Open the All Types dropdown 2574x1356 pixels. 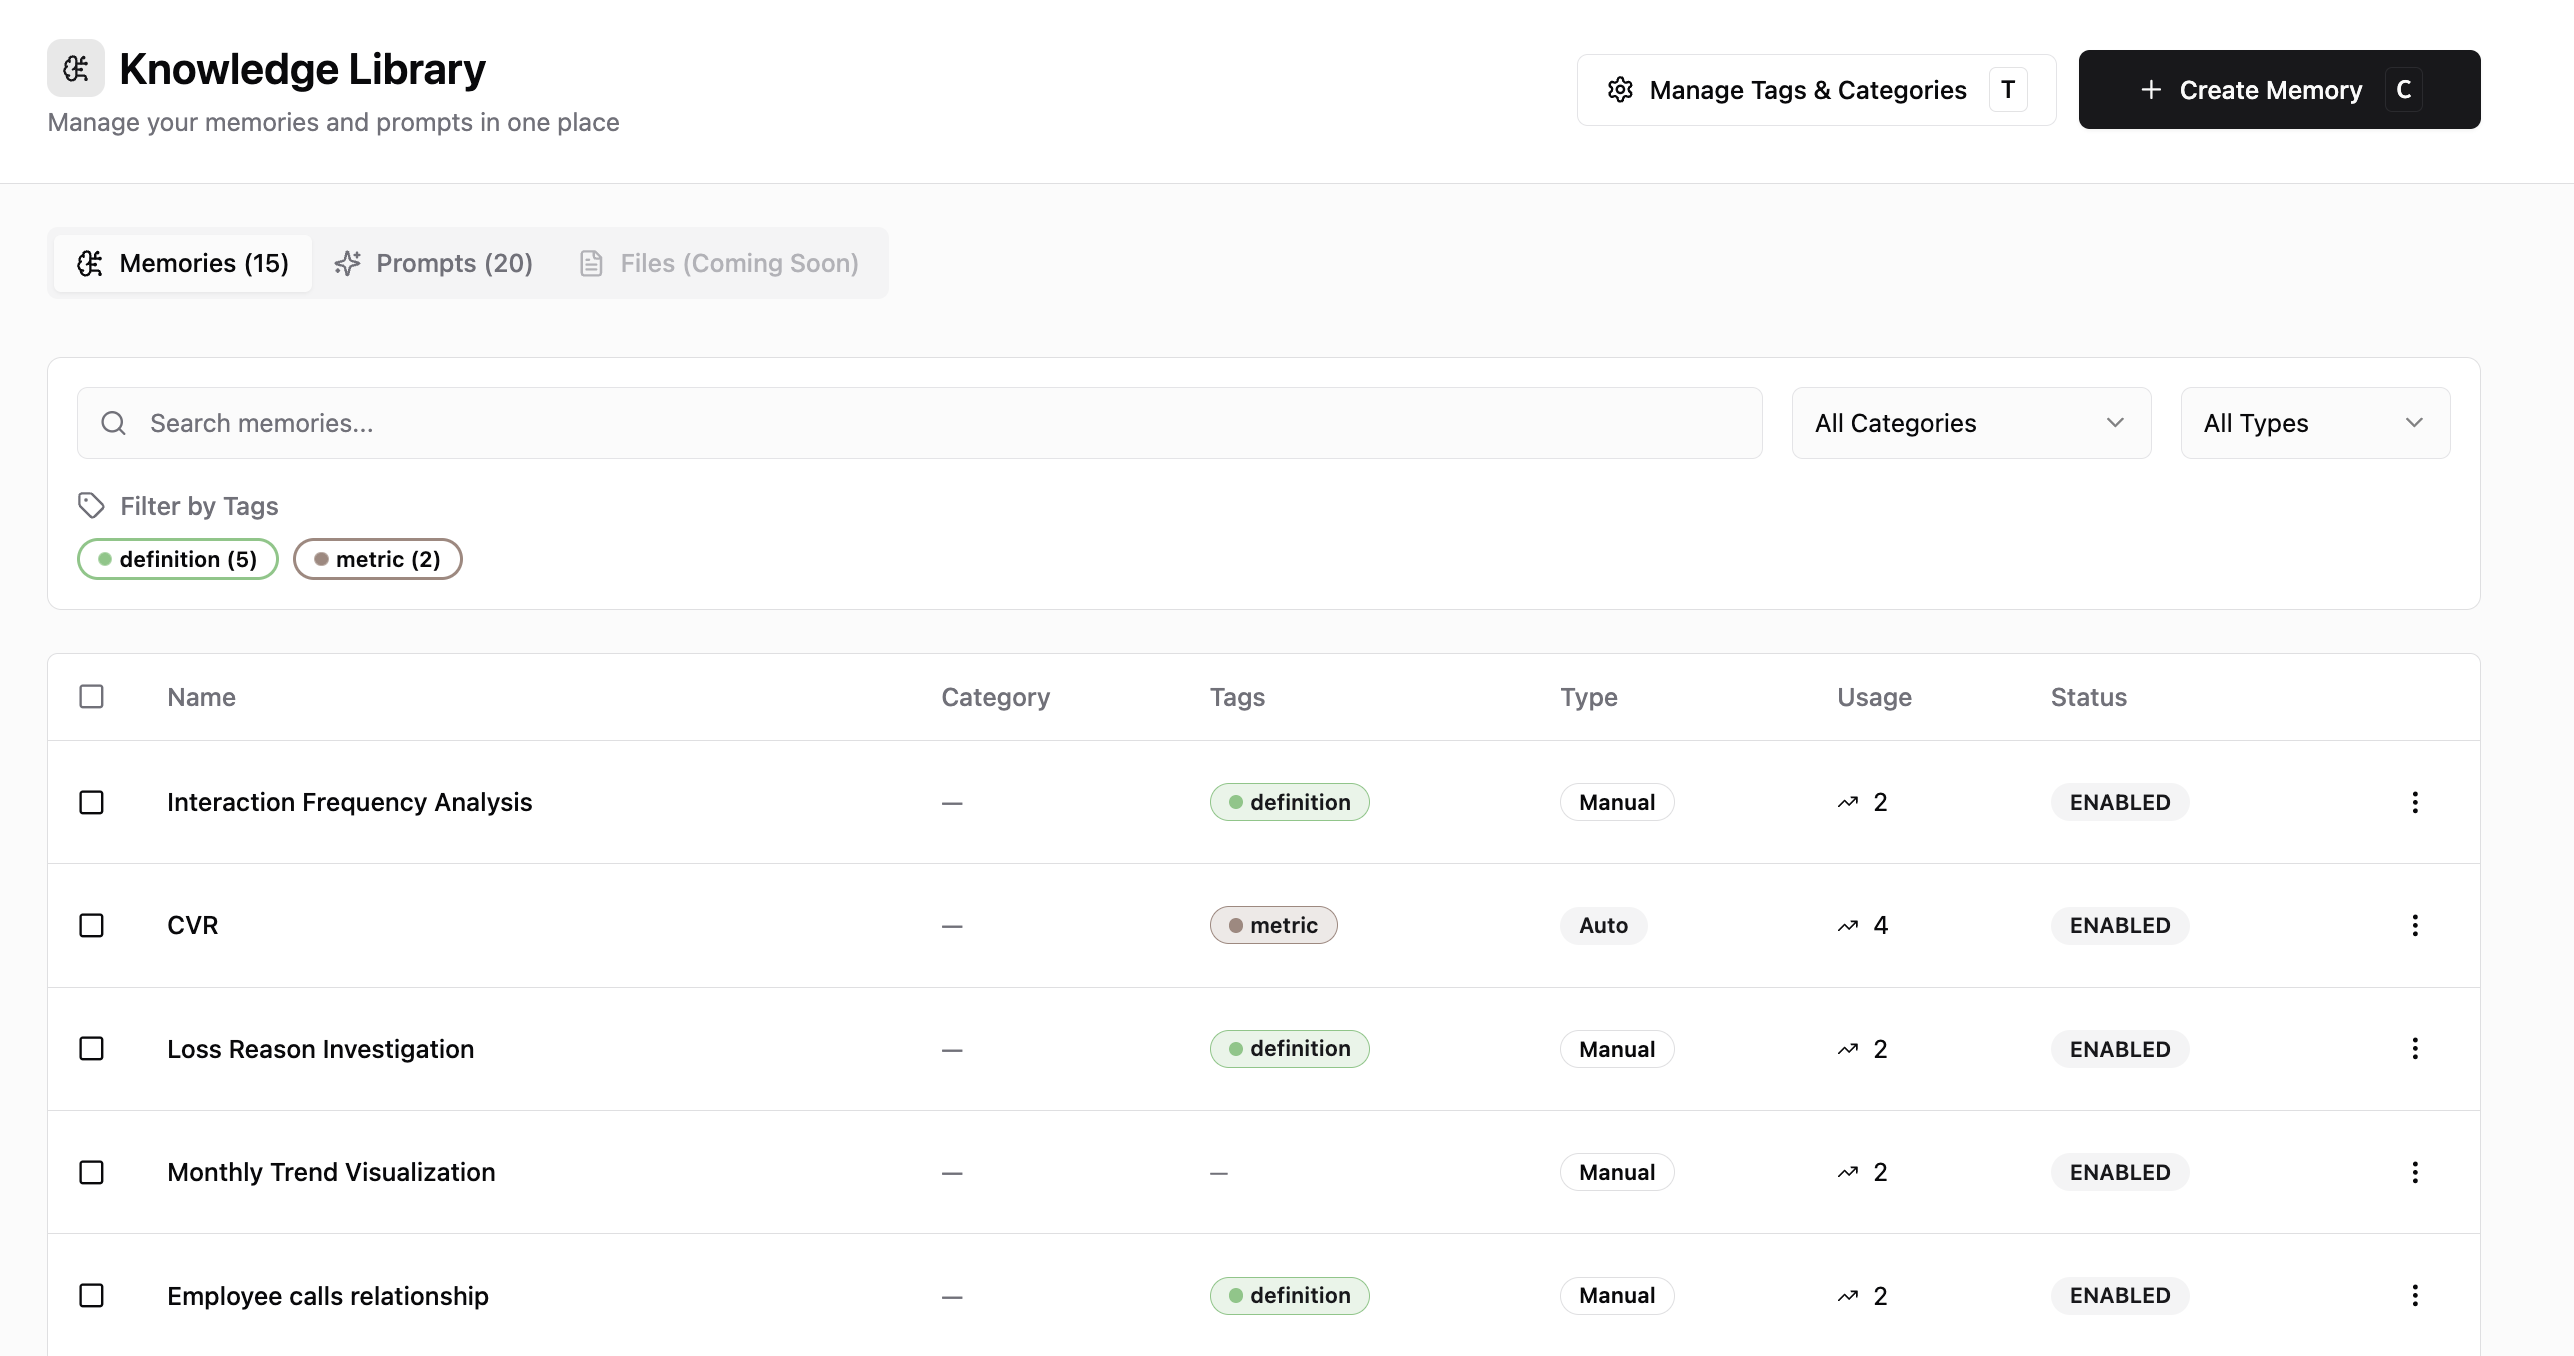coord(2314,423)
